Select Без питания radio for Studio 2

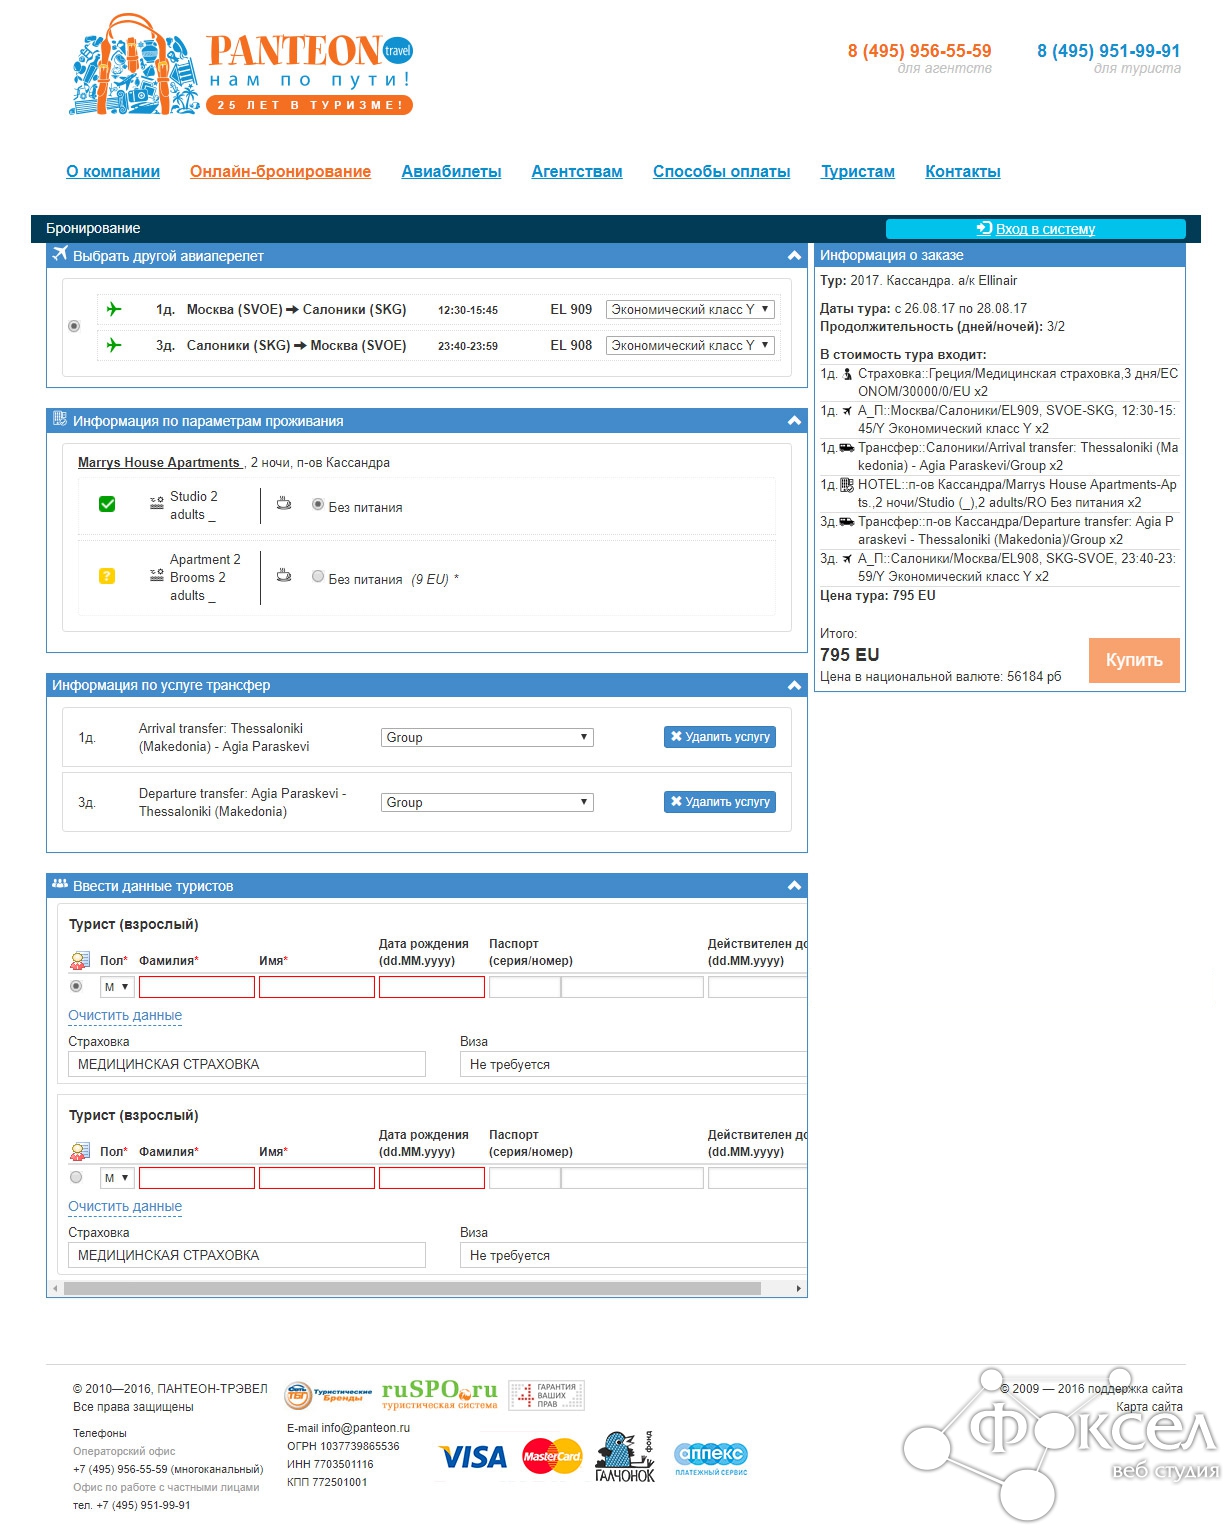tap(318, 504)
